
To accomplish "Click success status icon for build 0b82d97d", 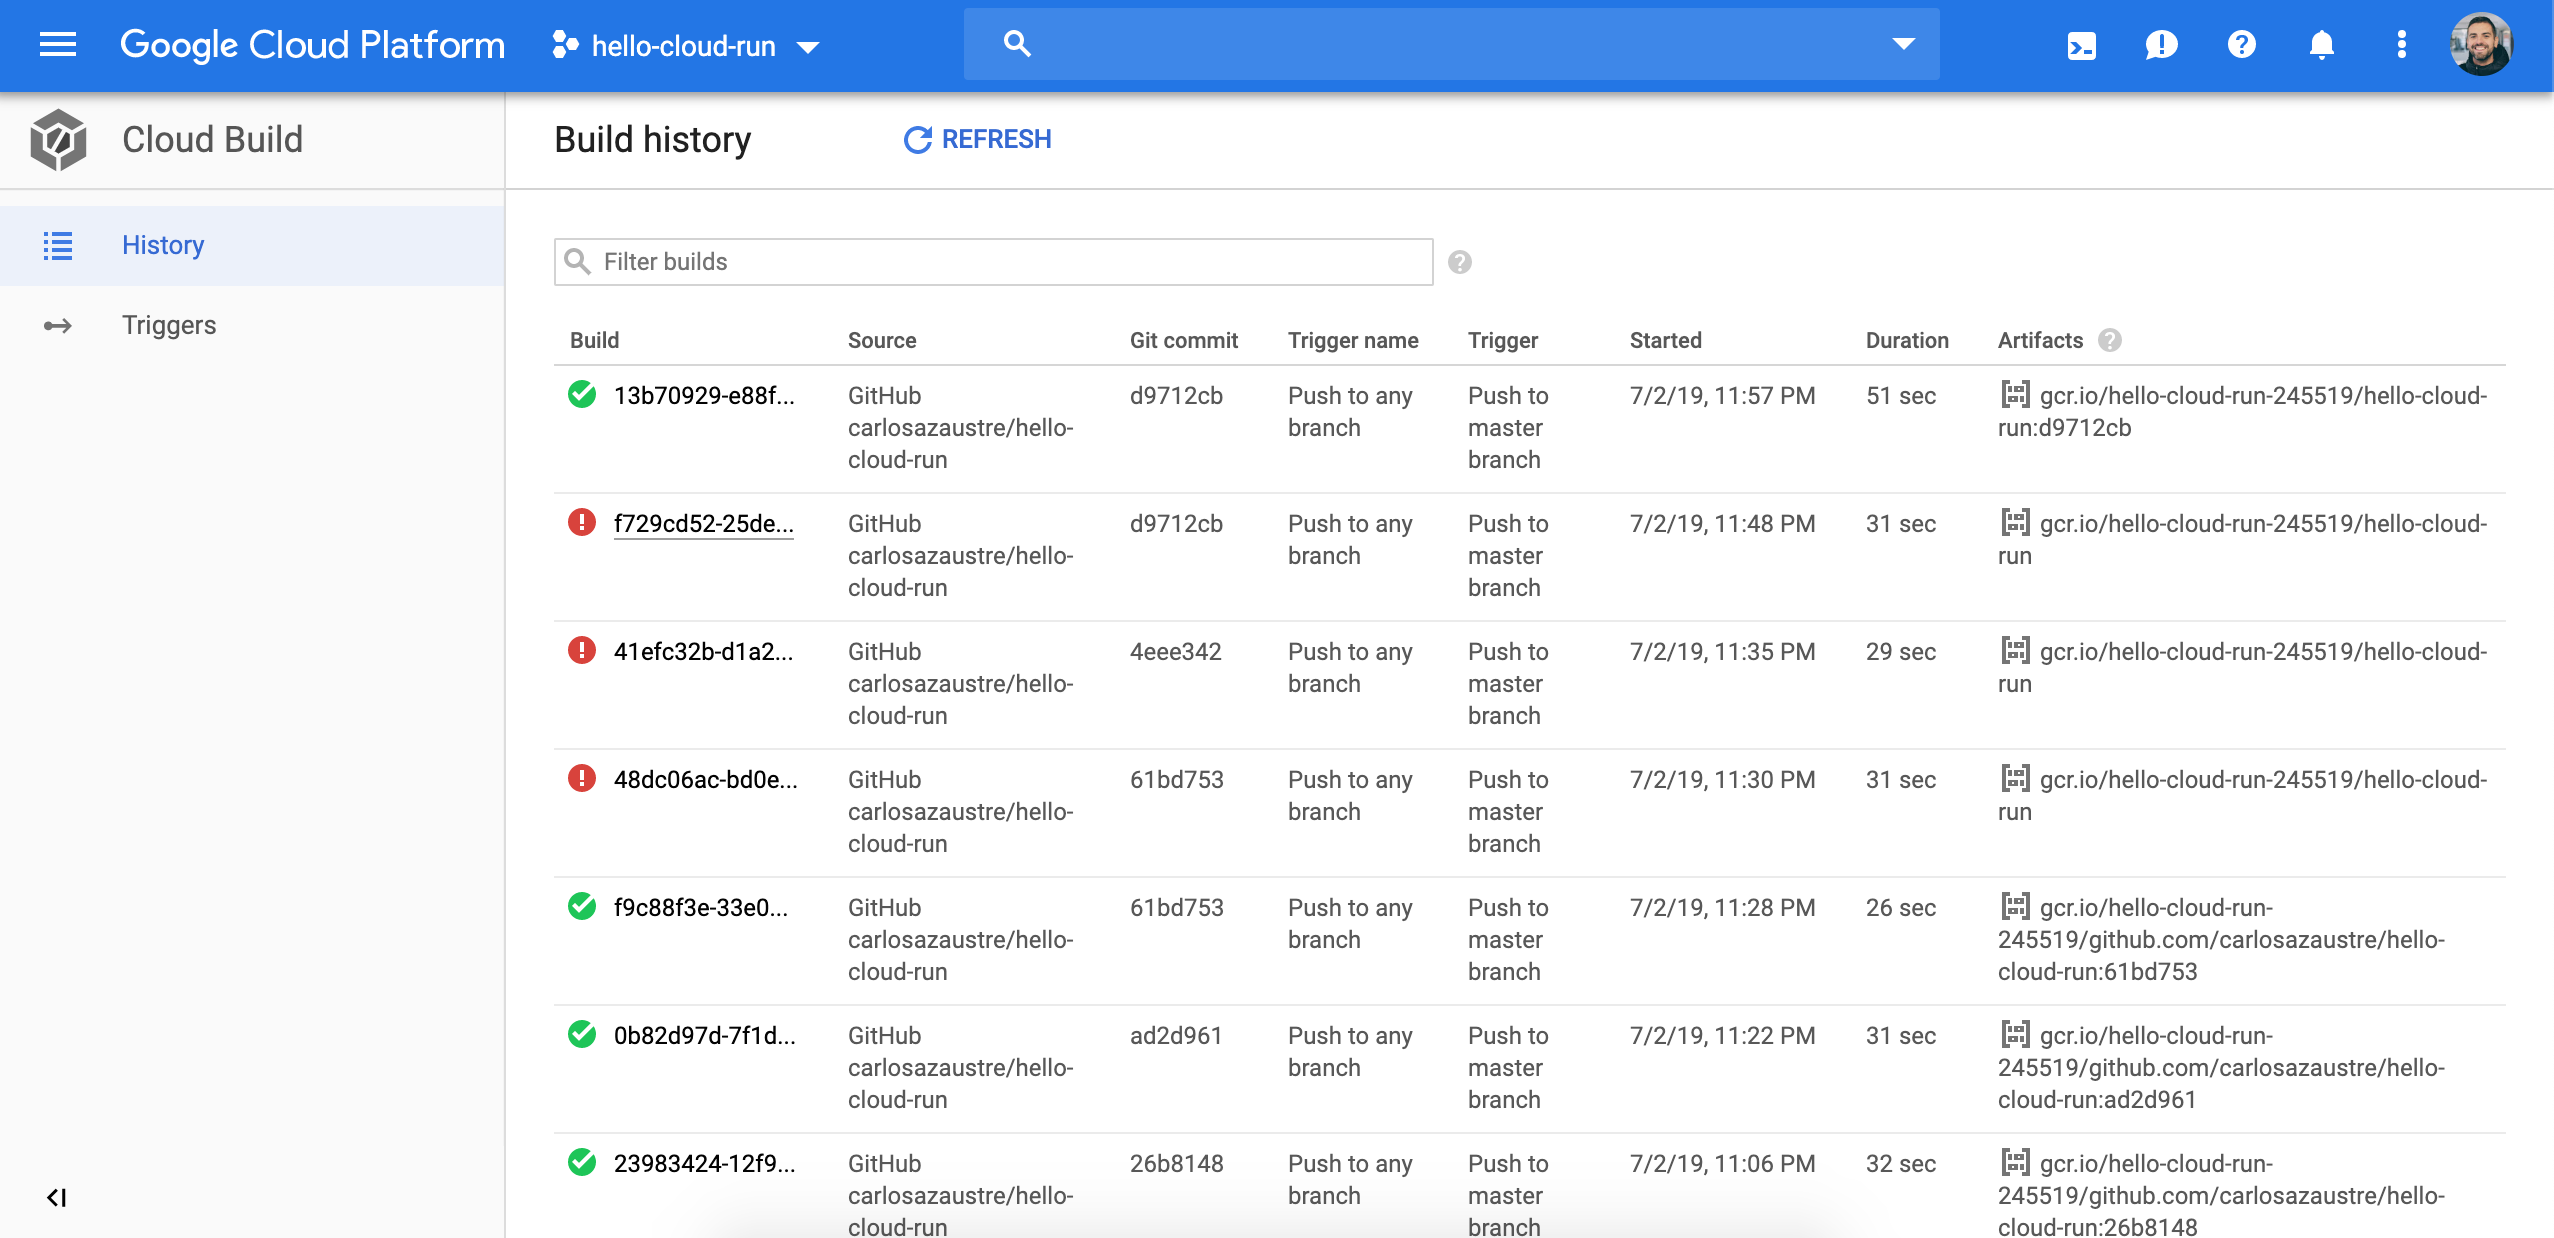I will [x=582, y=1035].
